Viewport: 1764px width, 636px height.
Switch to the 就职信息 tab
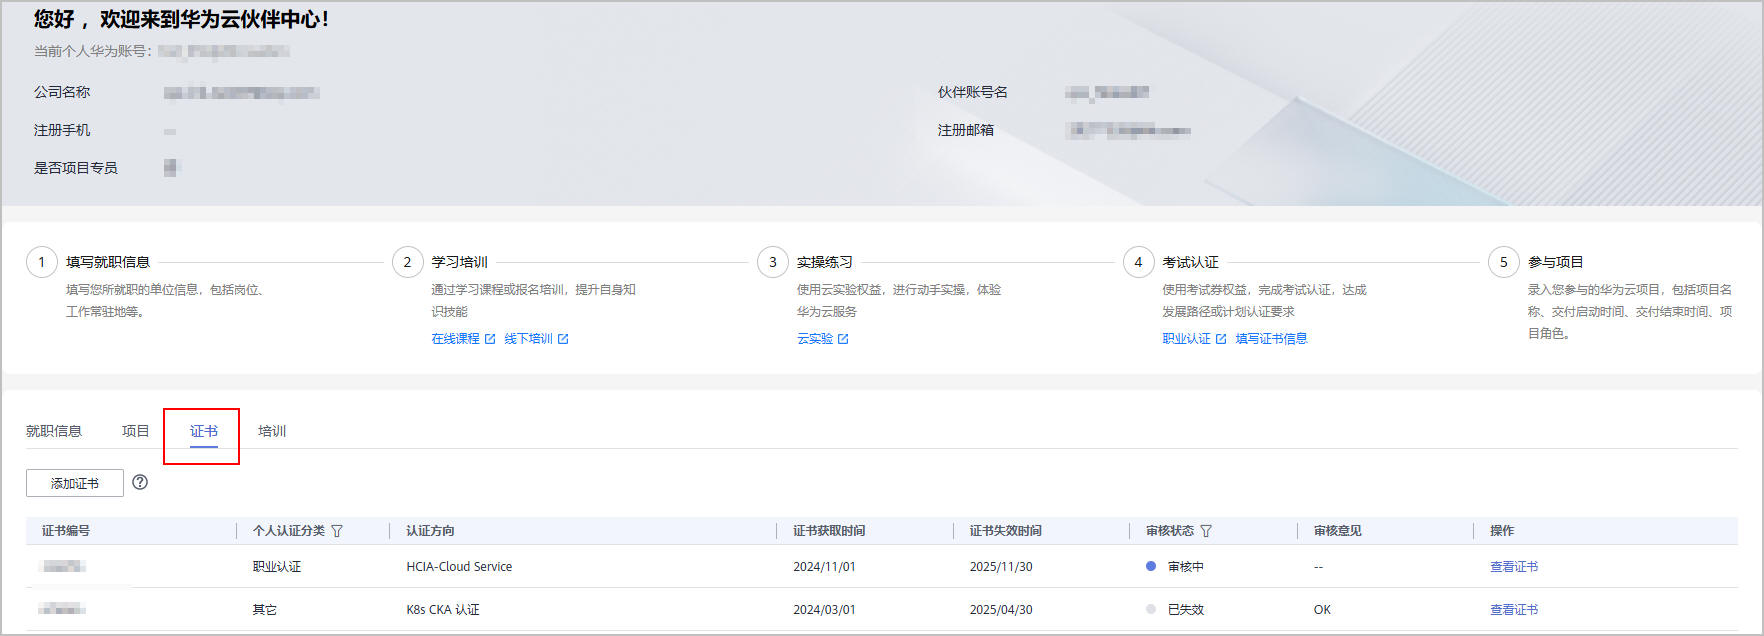54,431
